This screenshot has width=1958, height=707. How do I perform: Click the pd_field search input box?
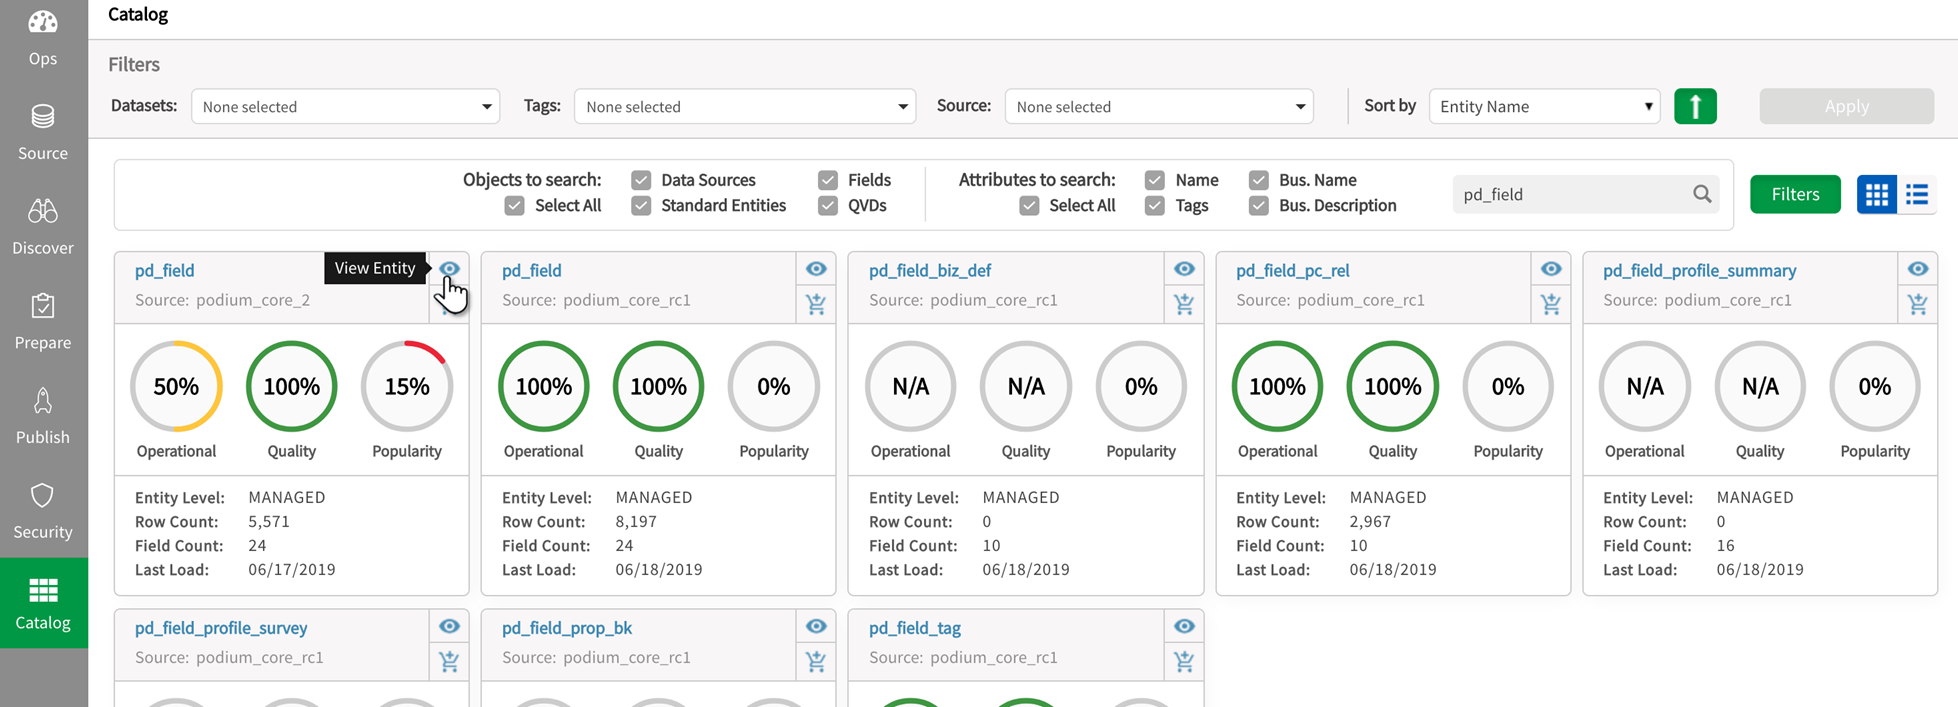[x=1571, y=195]
